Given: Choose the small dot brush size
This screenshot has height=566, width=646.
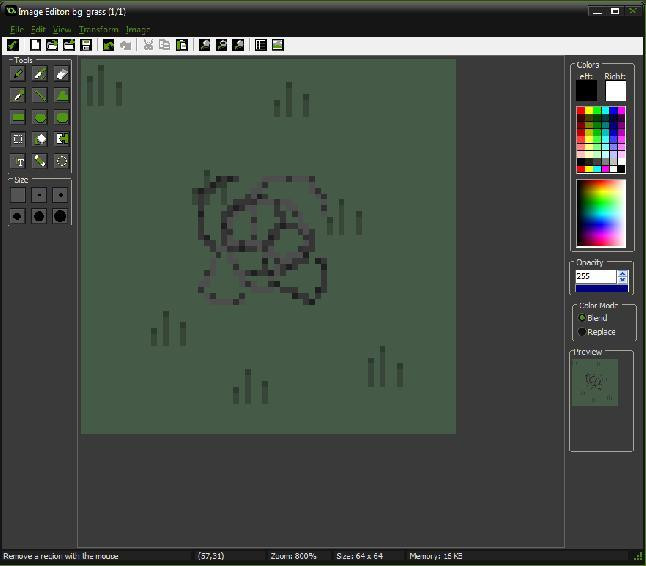Looking at the screenshot, I should click(60, 195).
